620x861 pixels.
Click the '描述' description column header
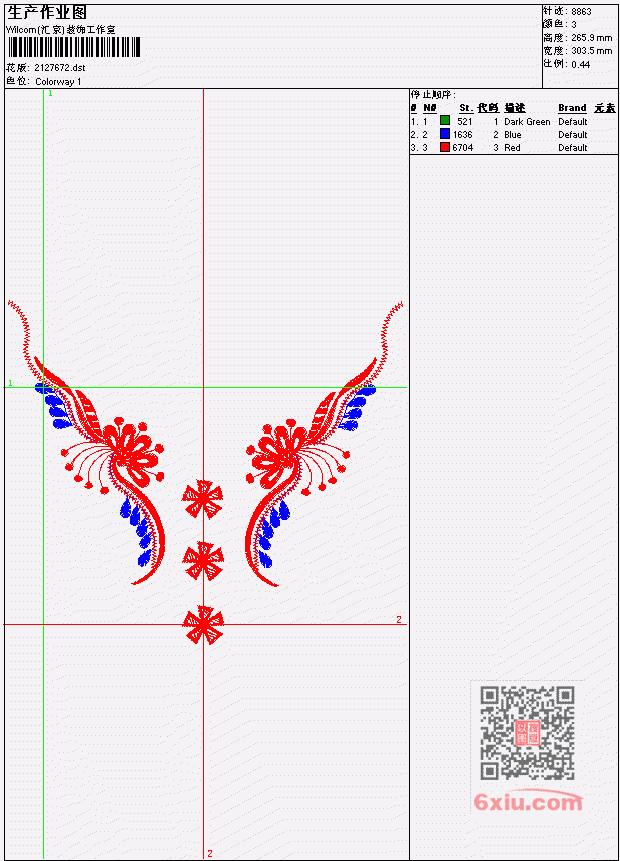515,108
